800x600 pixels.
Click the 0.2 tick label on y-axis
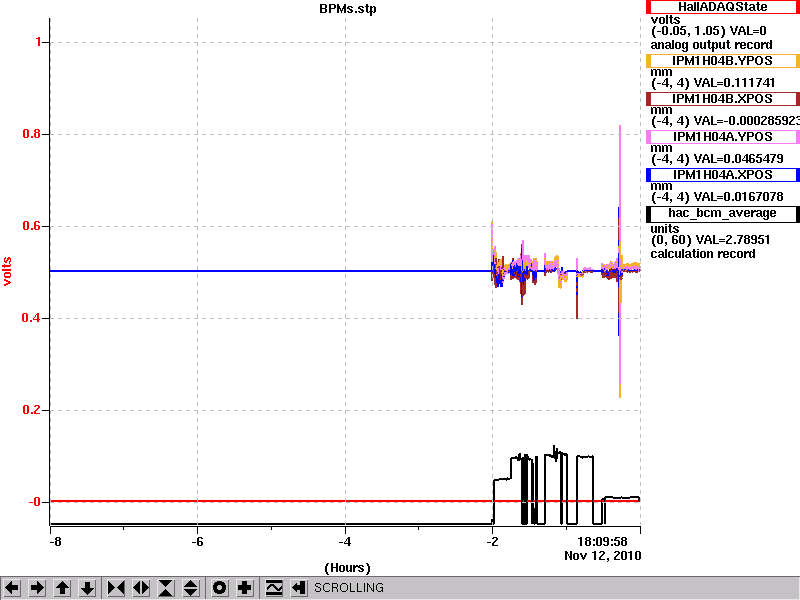pyautogui.click(x=32, y=410)
